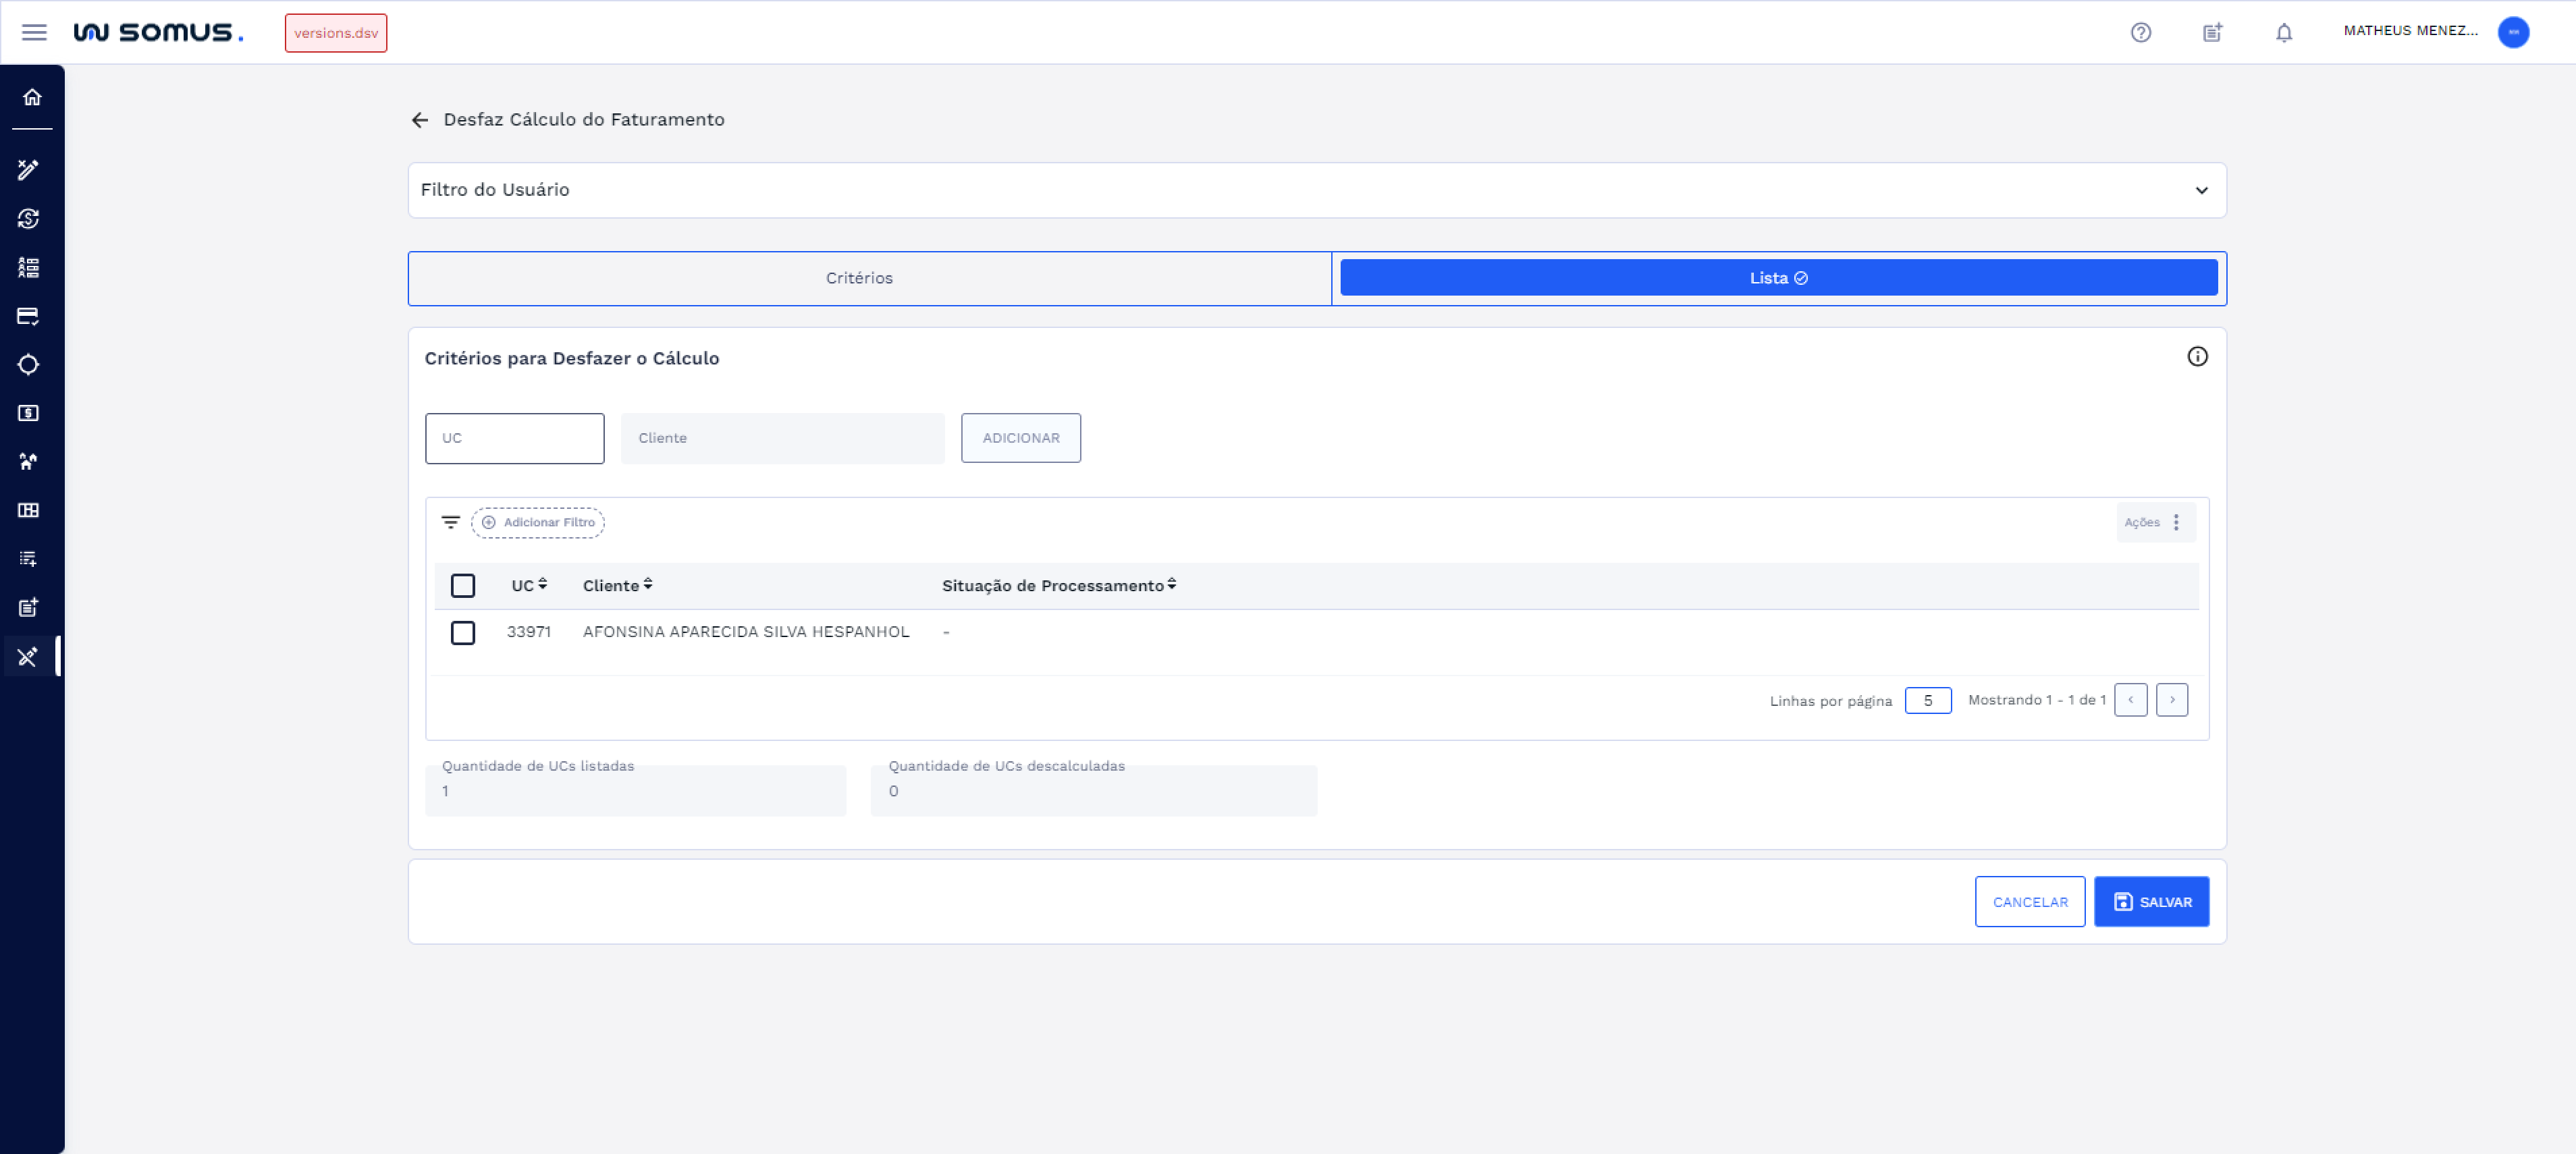
Task: Open the help question-mark icon
Action: click(2142, 32)
